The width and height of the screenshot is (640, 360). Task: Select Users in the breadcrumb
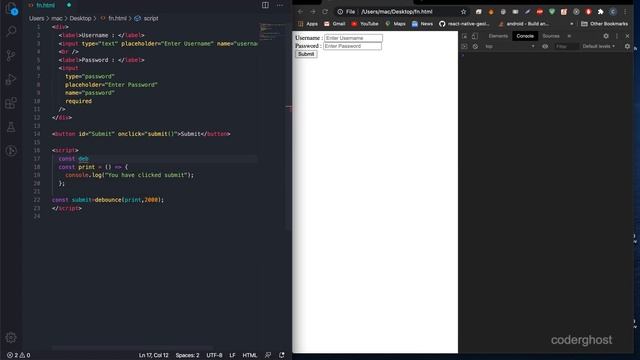pos(36,18)
